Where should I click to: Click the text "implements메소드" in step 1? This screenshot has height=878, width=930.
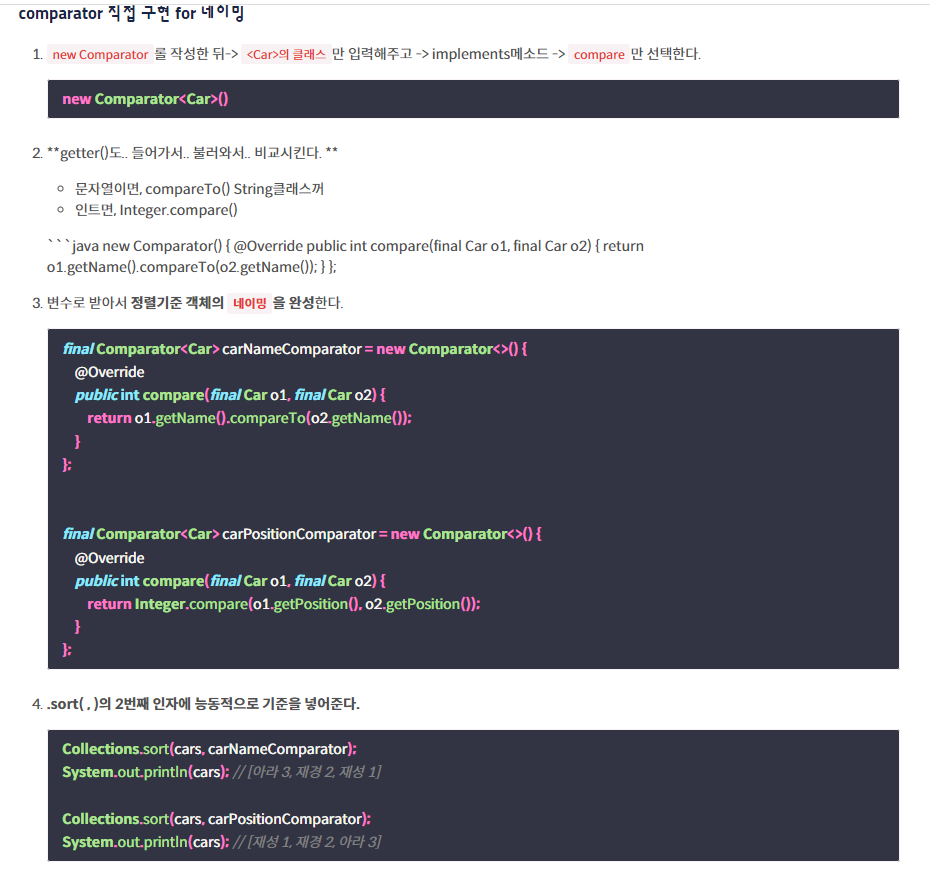[x=490, y=54]
